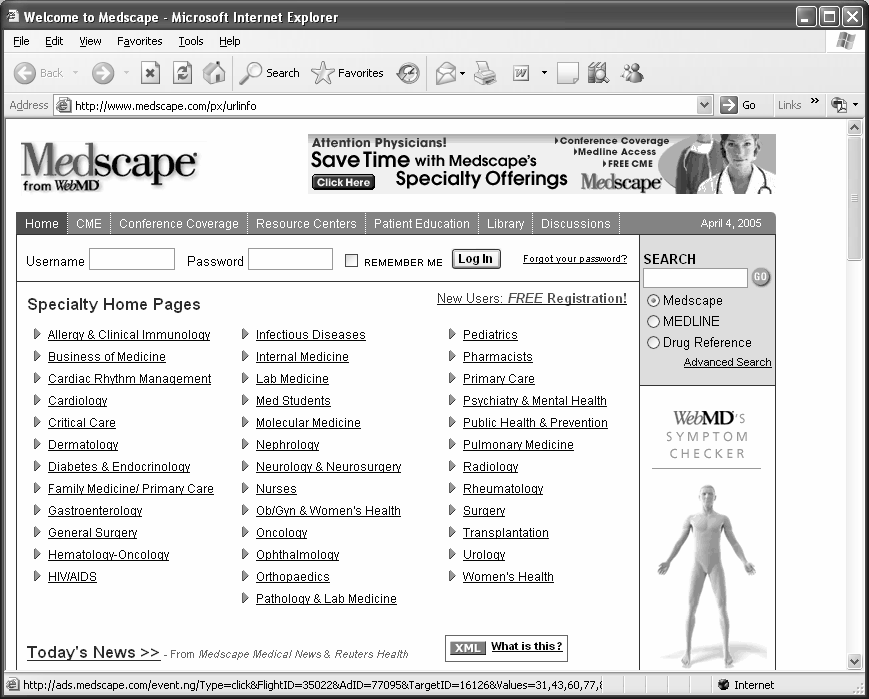Click in the Username field
The image size is (869, 699).
coord(132,259)
